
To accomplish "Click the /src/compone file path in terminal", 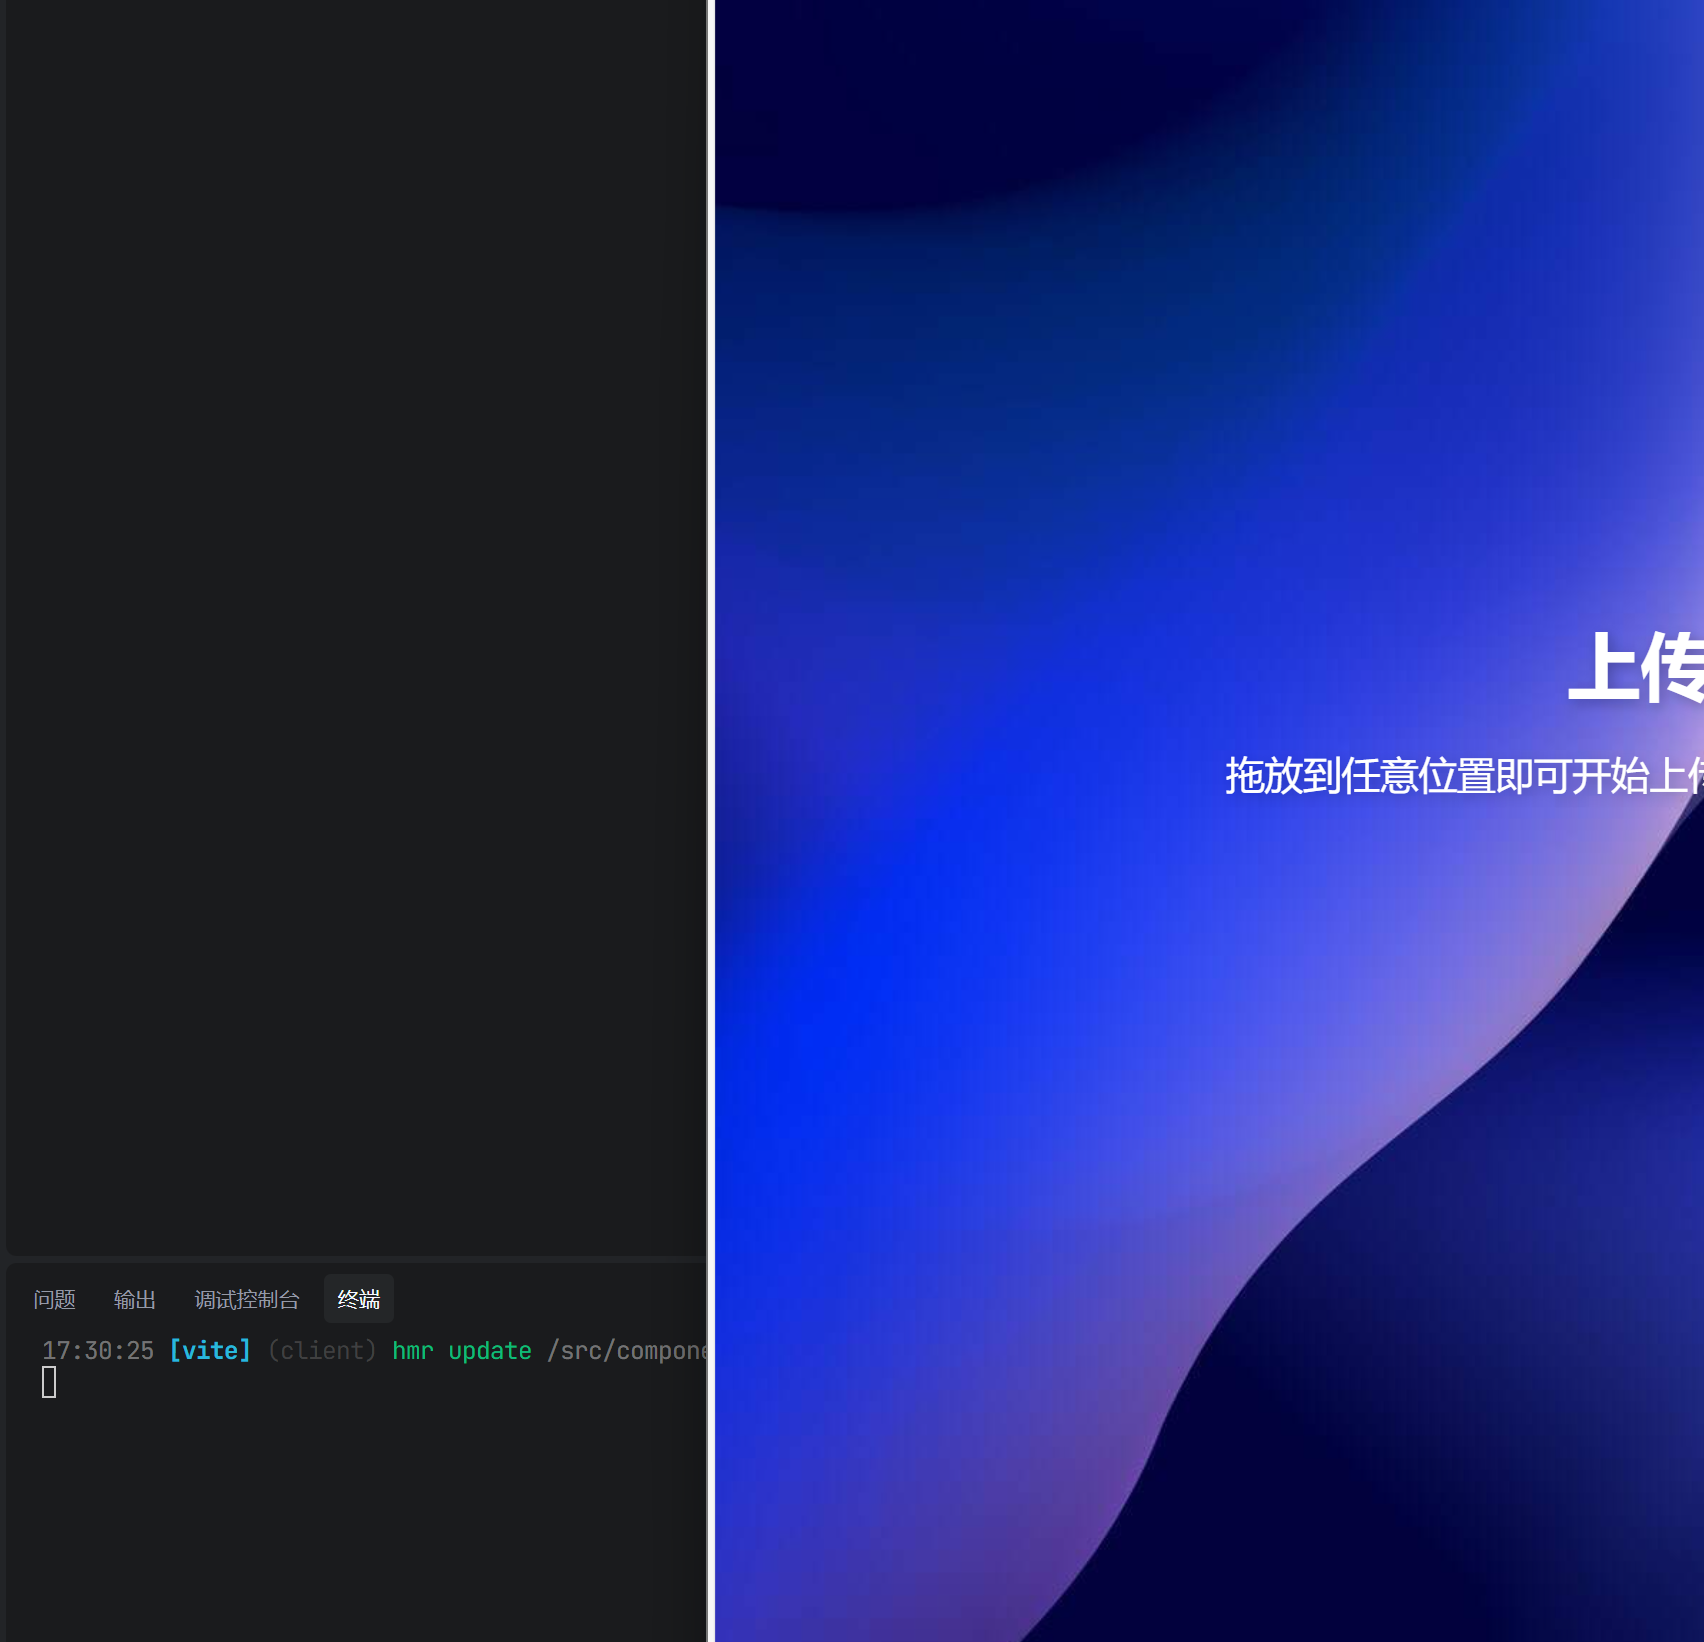I will point(628,1351).
